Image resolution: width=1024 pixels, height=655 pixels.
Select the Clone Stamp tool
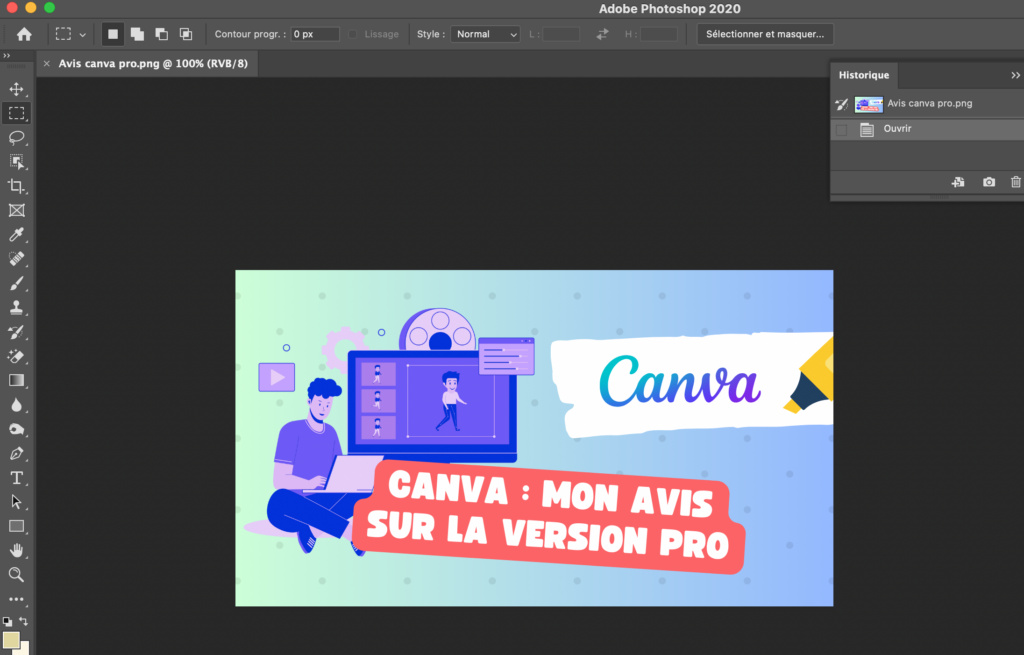coord(16,308)
